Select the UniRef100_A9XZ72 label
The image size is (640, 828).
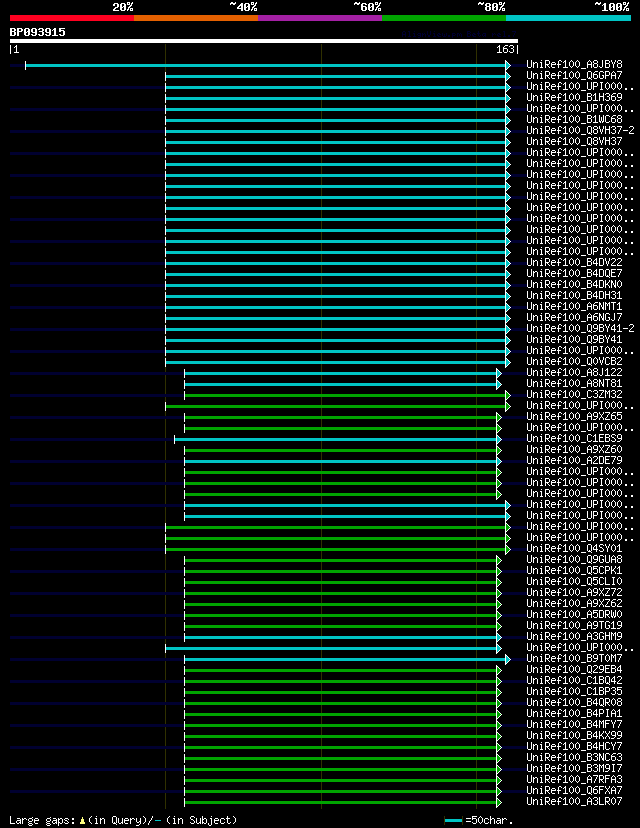[575, 593]
